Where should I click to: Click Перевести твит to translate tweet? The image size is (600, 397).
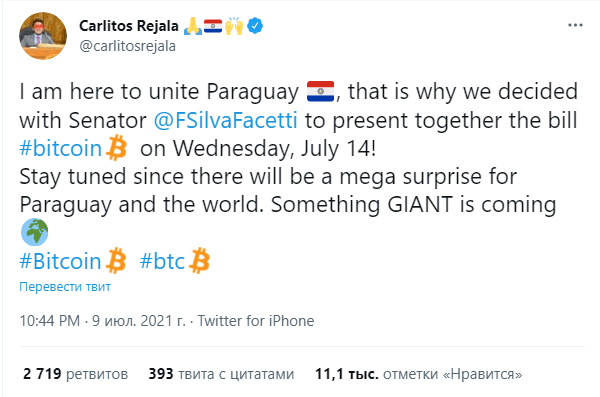[65, 287]
